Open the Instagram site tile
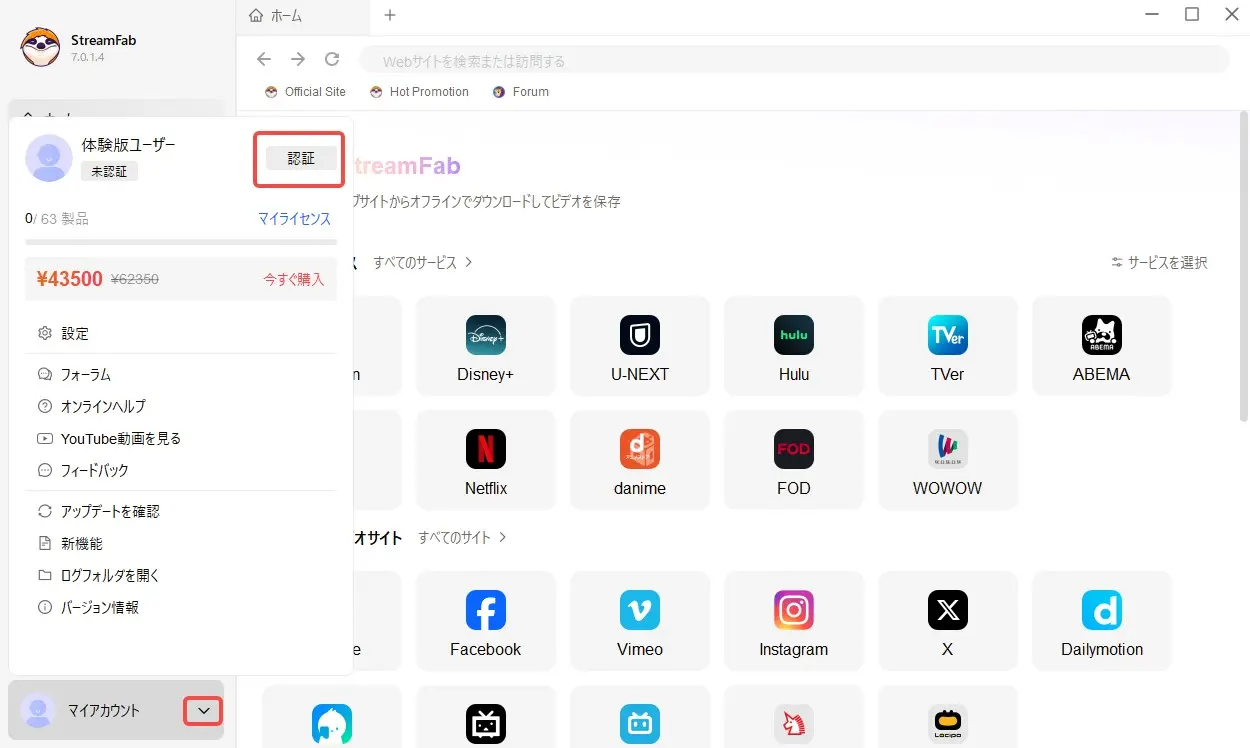 (793, 621)
